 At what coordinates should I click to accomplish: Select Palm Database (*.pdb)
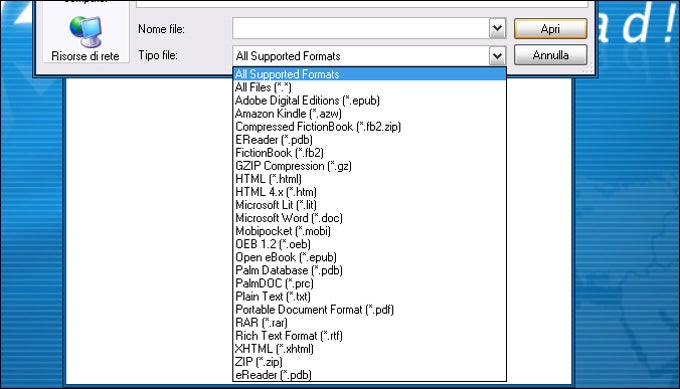point(369,270)
